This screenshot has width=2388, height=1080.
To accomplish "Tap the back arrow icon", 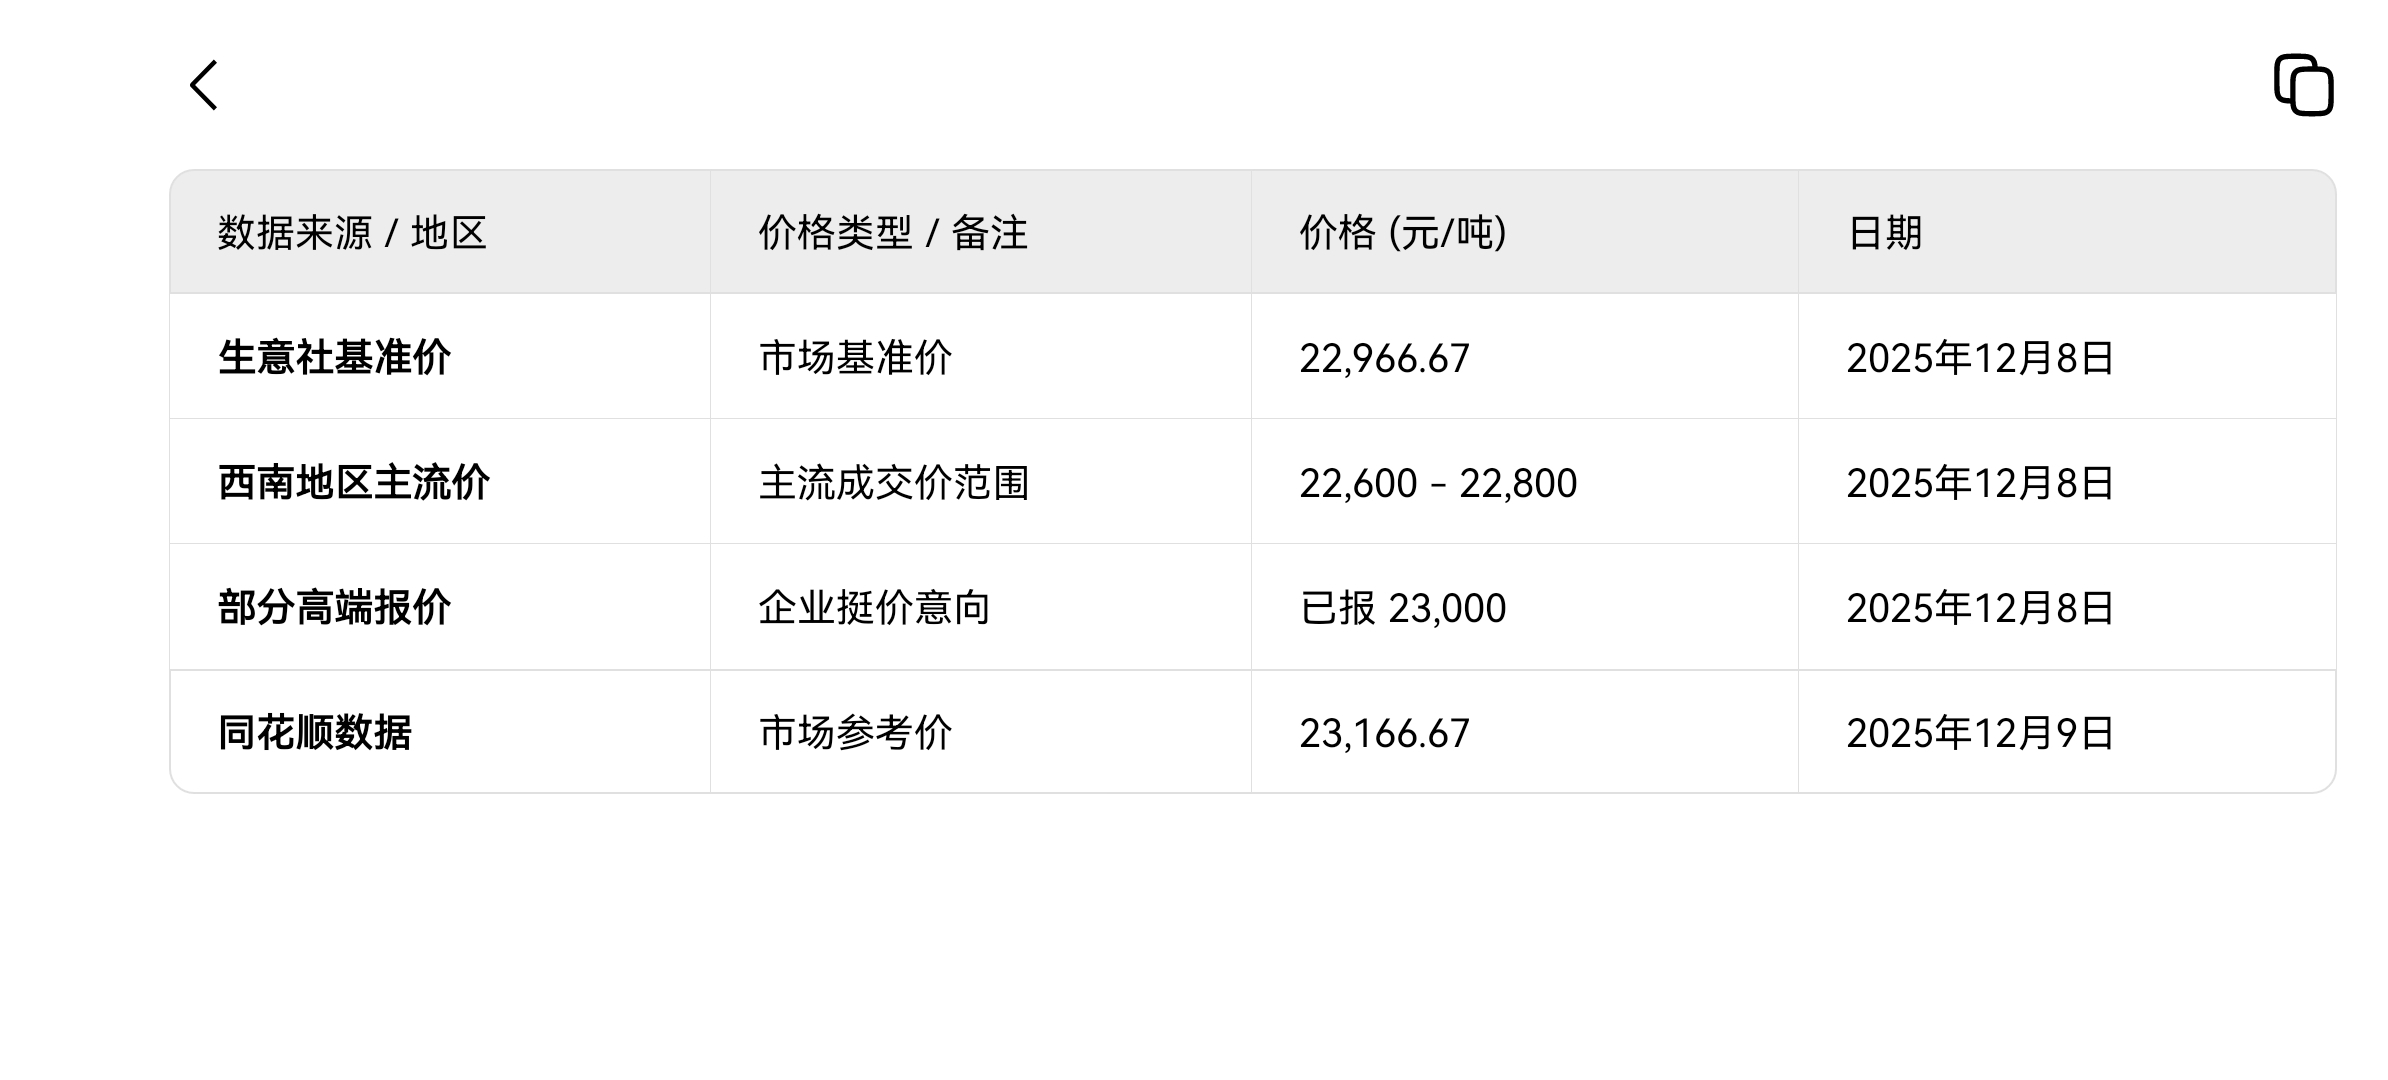I will [203, 85].
